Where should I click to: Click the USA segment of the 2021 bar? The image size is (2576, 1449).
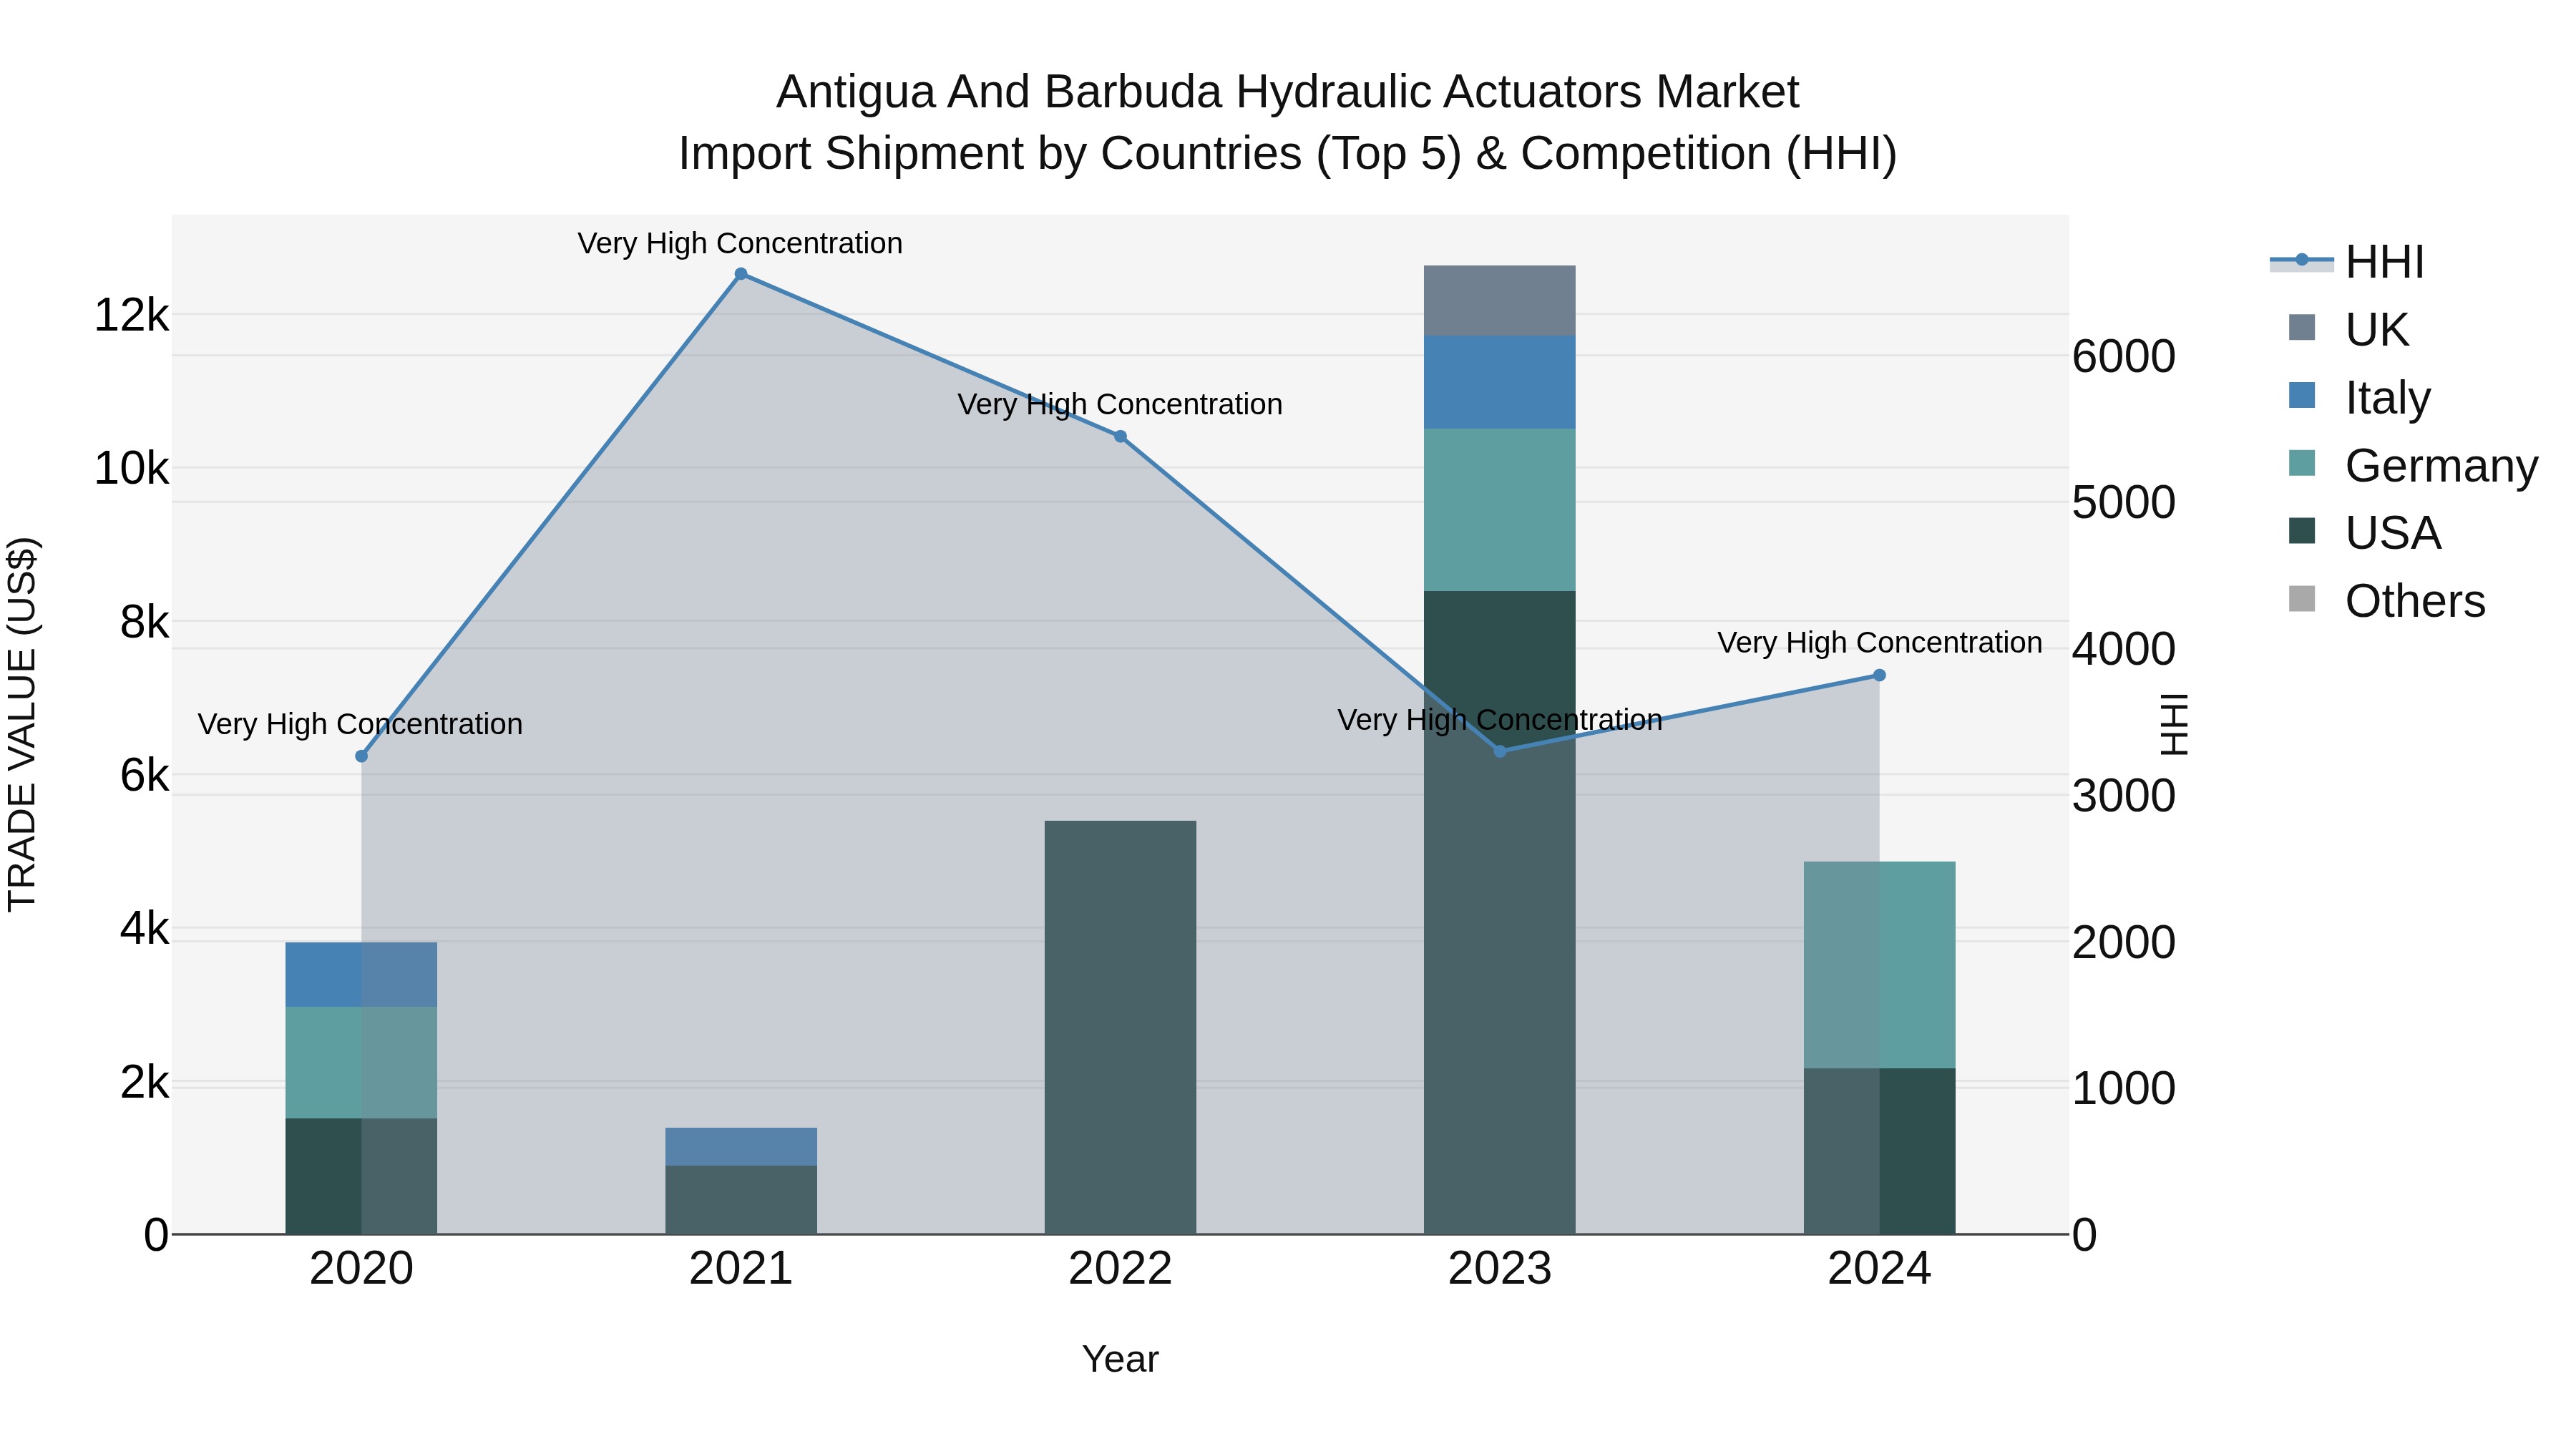click(x=741, y=1200)
